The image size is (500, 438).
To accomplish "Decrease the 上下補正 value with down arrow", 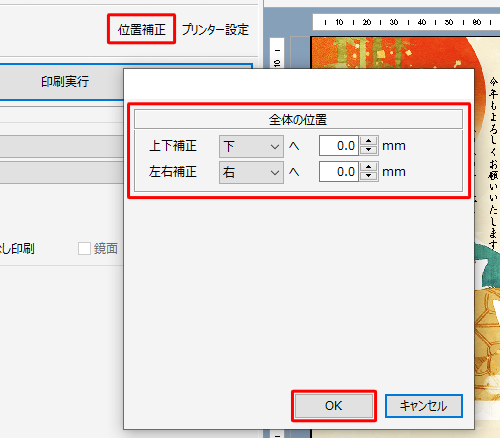I will [369, 150].
